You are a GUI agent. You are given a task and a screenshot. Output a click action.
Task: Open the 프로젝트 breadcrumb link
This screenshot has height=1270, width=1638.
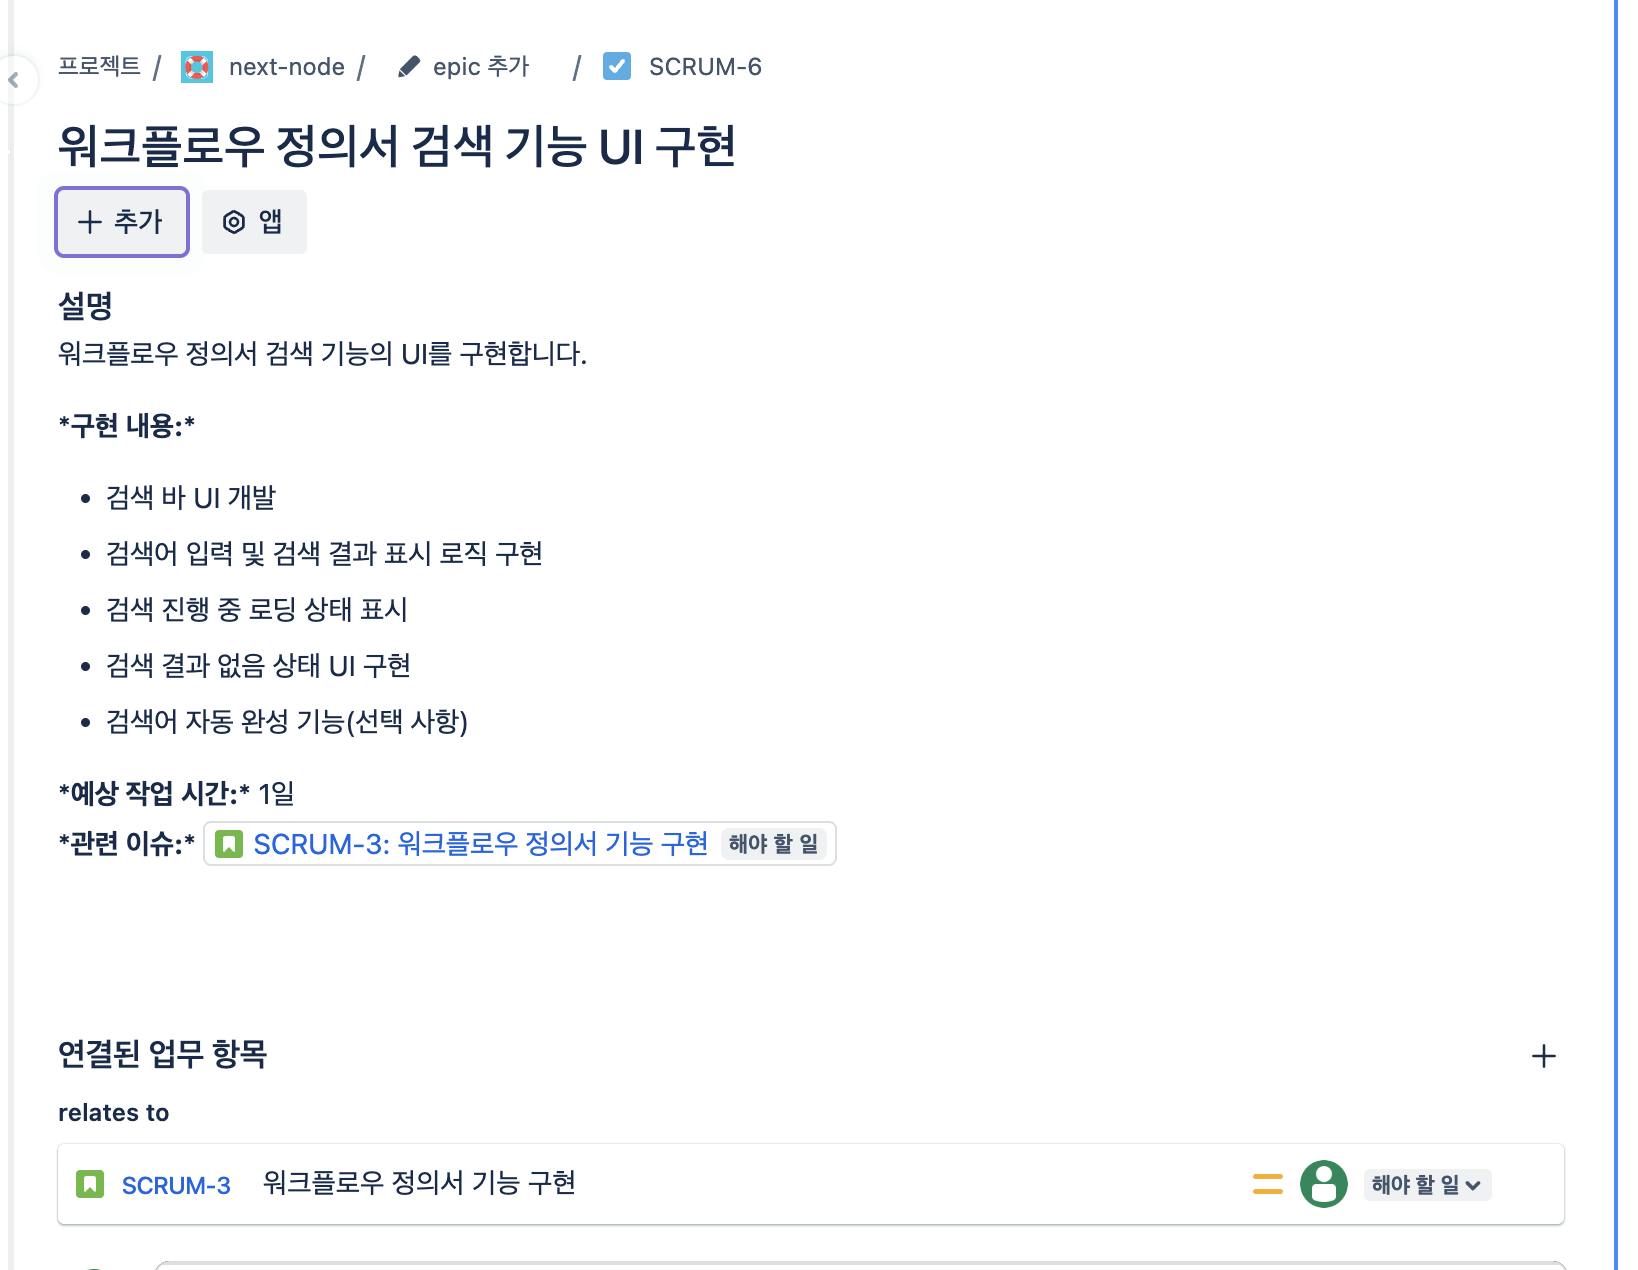99,67
